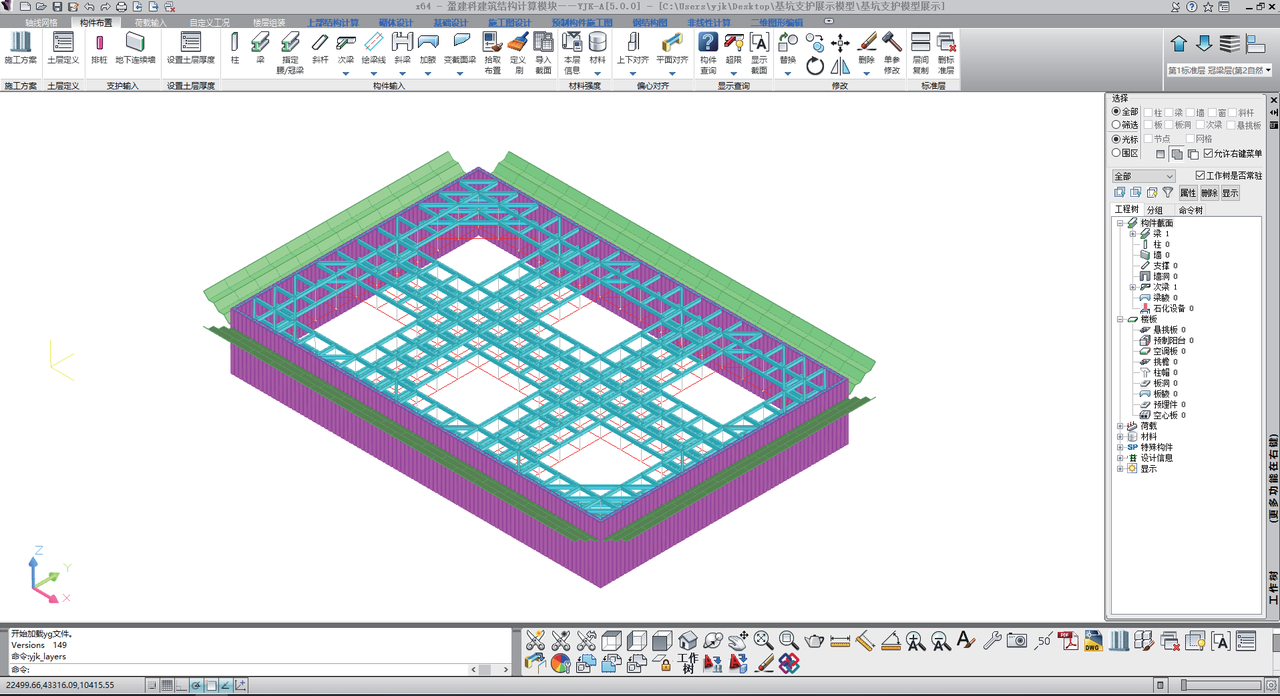Expand the 次梁 1 tree node
This screenshot has height=696, width=1280.
tap(1133, 287)
